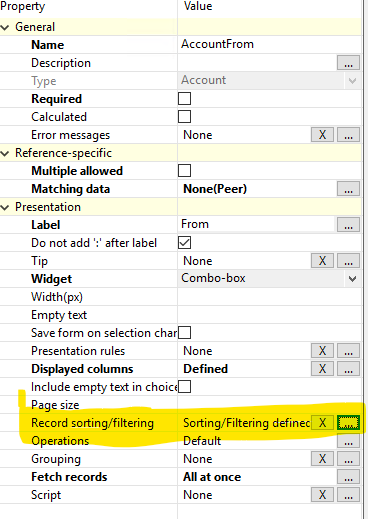Select the Record sorting/filtering property label
368x519 pixels.
92,423
